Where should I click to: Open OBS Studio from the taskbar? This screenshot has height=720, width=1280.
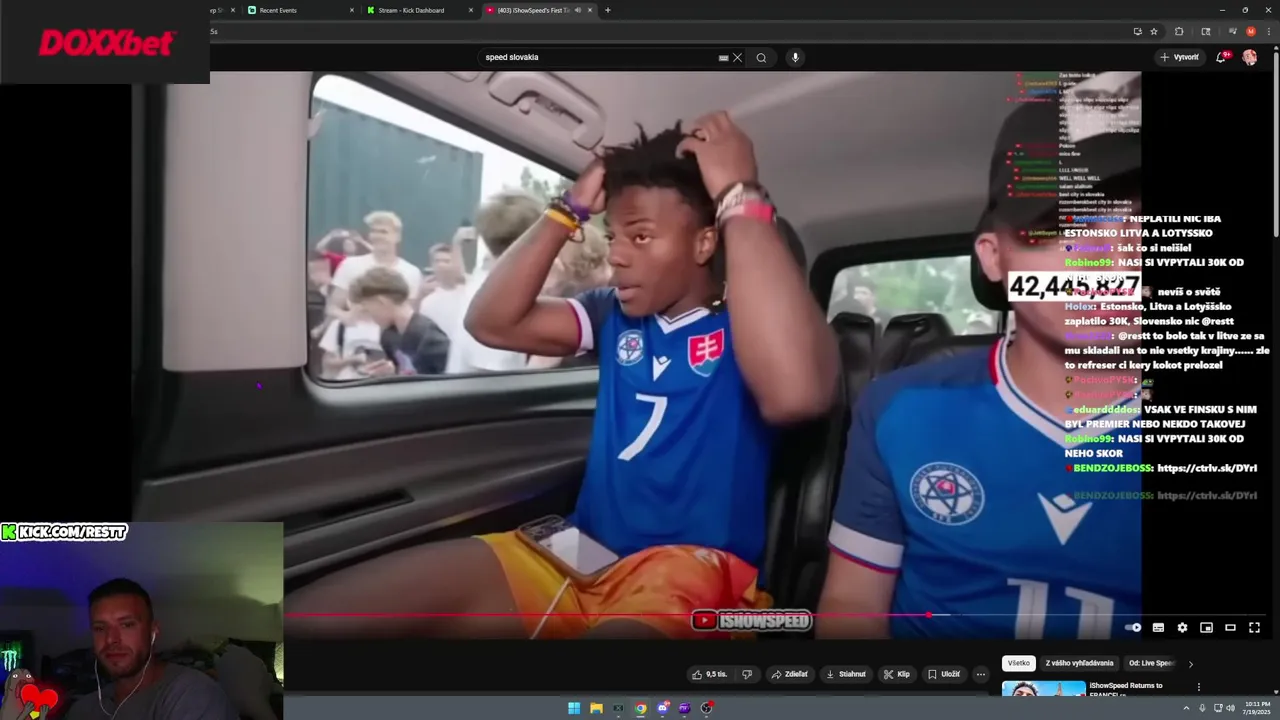706,708
